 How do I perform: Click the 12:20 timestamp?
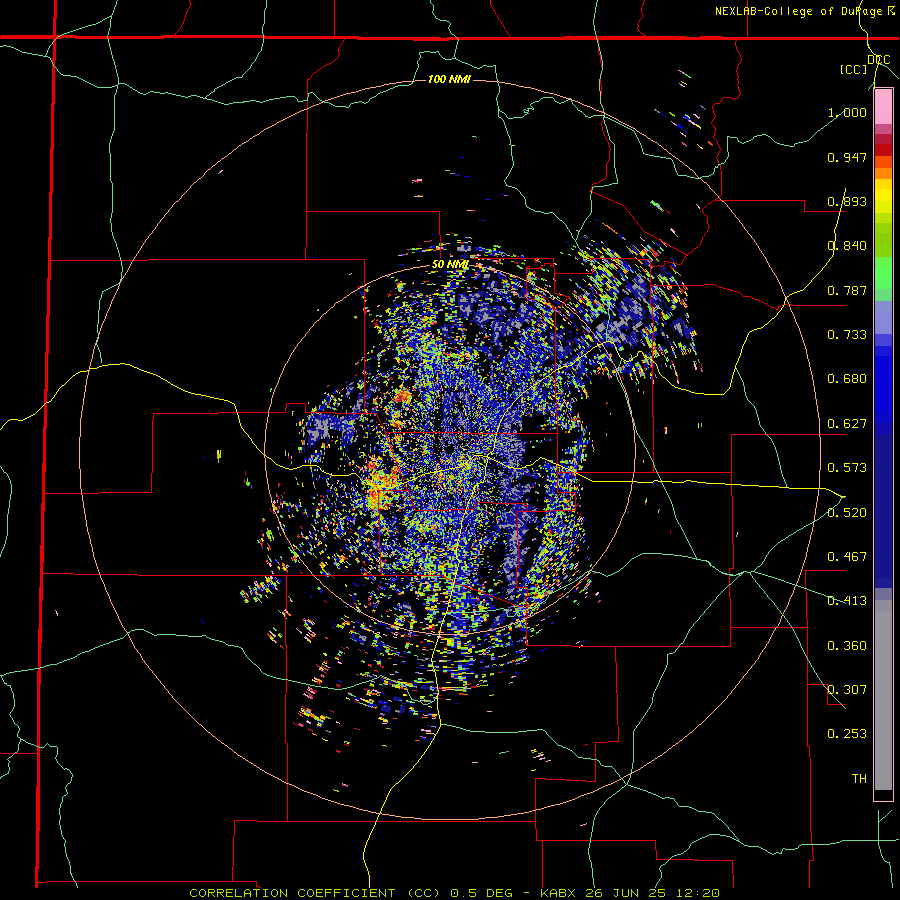click(696, 893)
